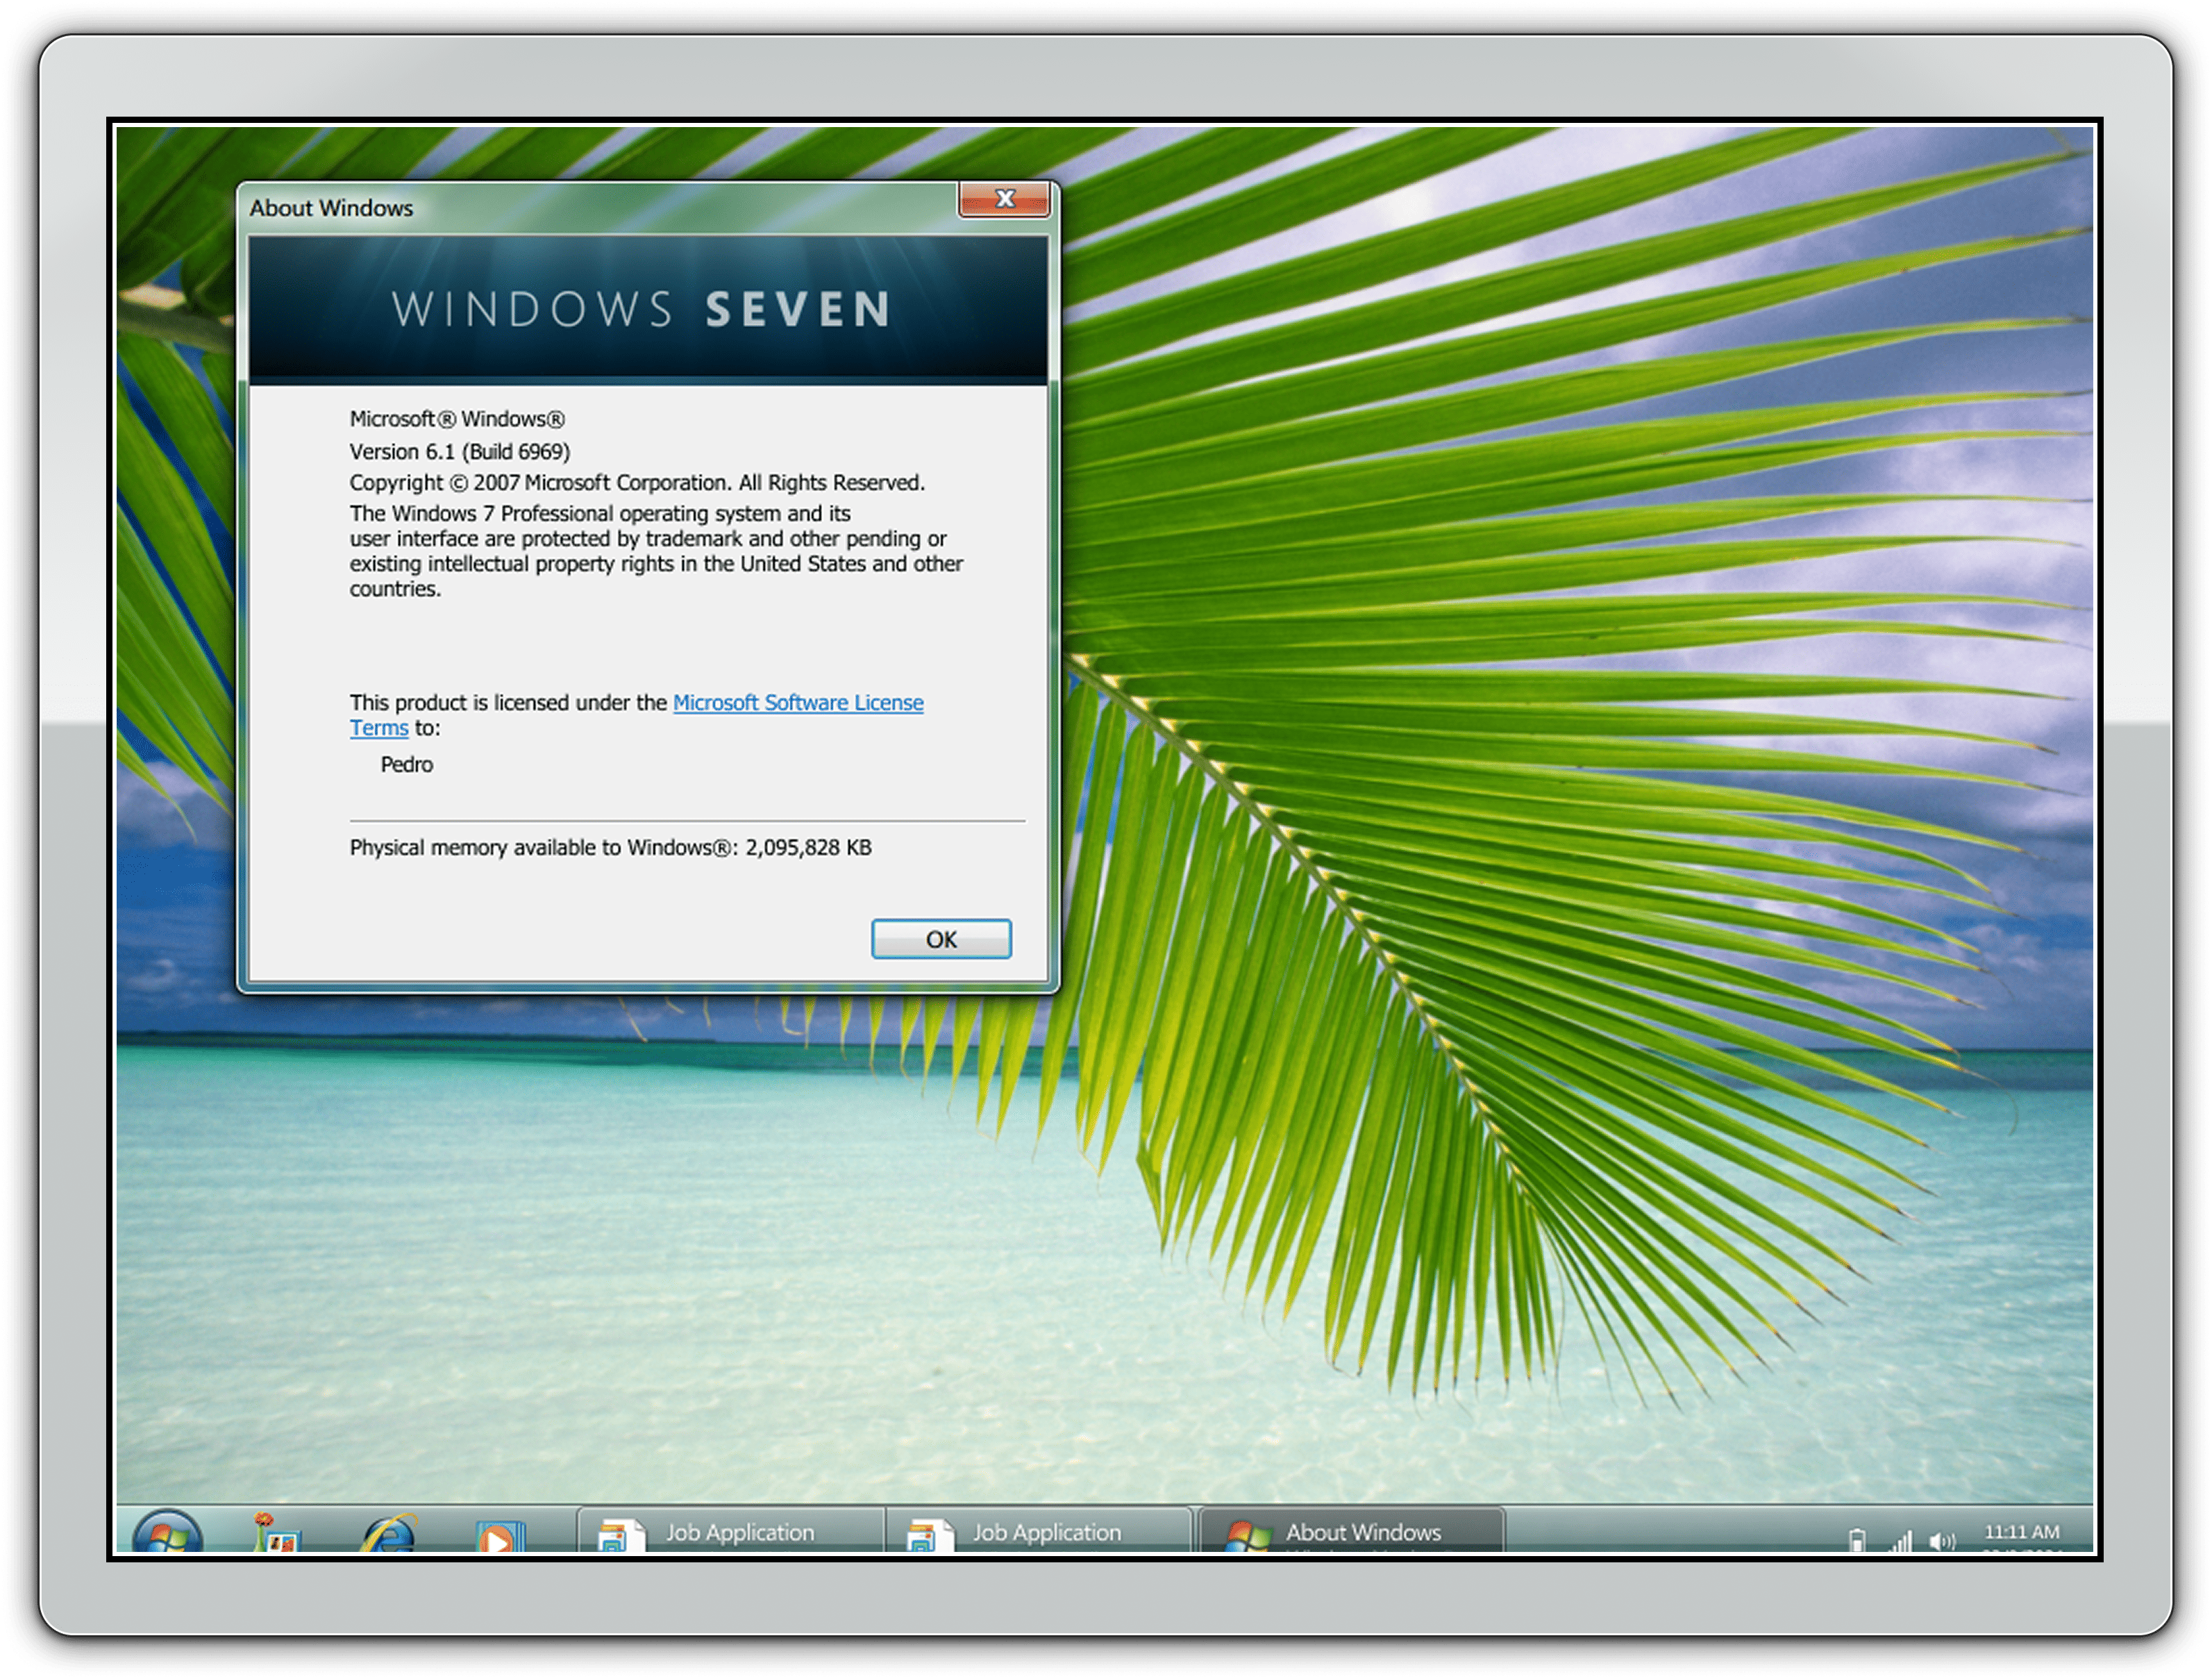Select the About Windows taskbar button
The image size is (2212, 1679).
(x=1351, y=1531)
